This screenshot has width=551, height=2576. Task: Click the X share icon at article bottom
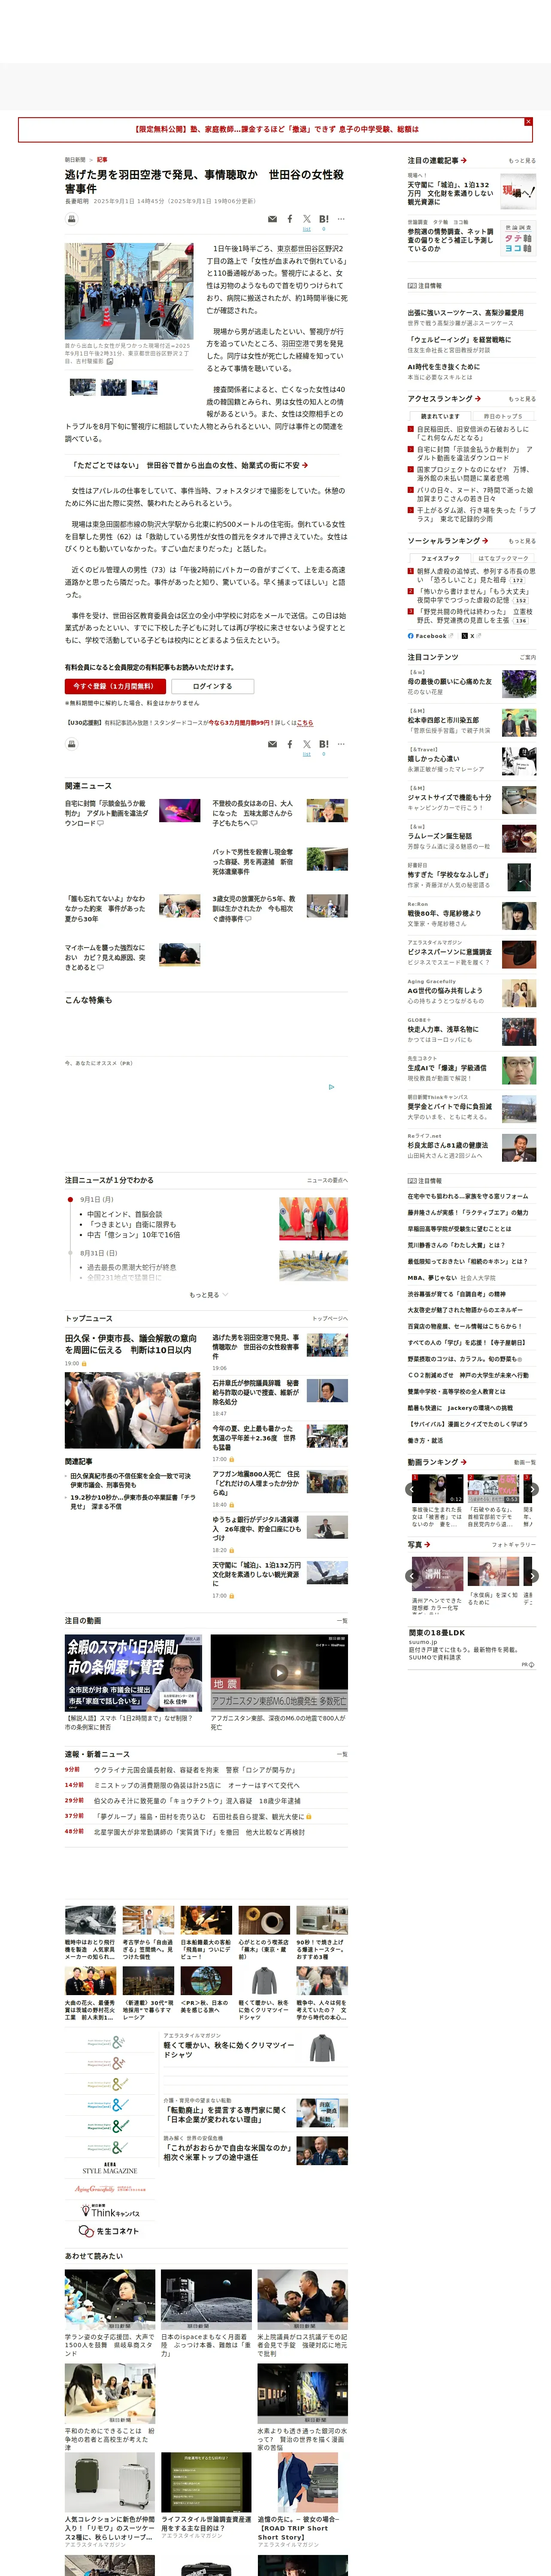click(x=307, y=744)
